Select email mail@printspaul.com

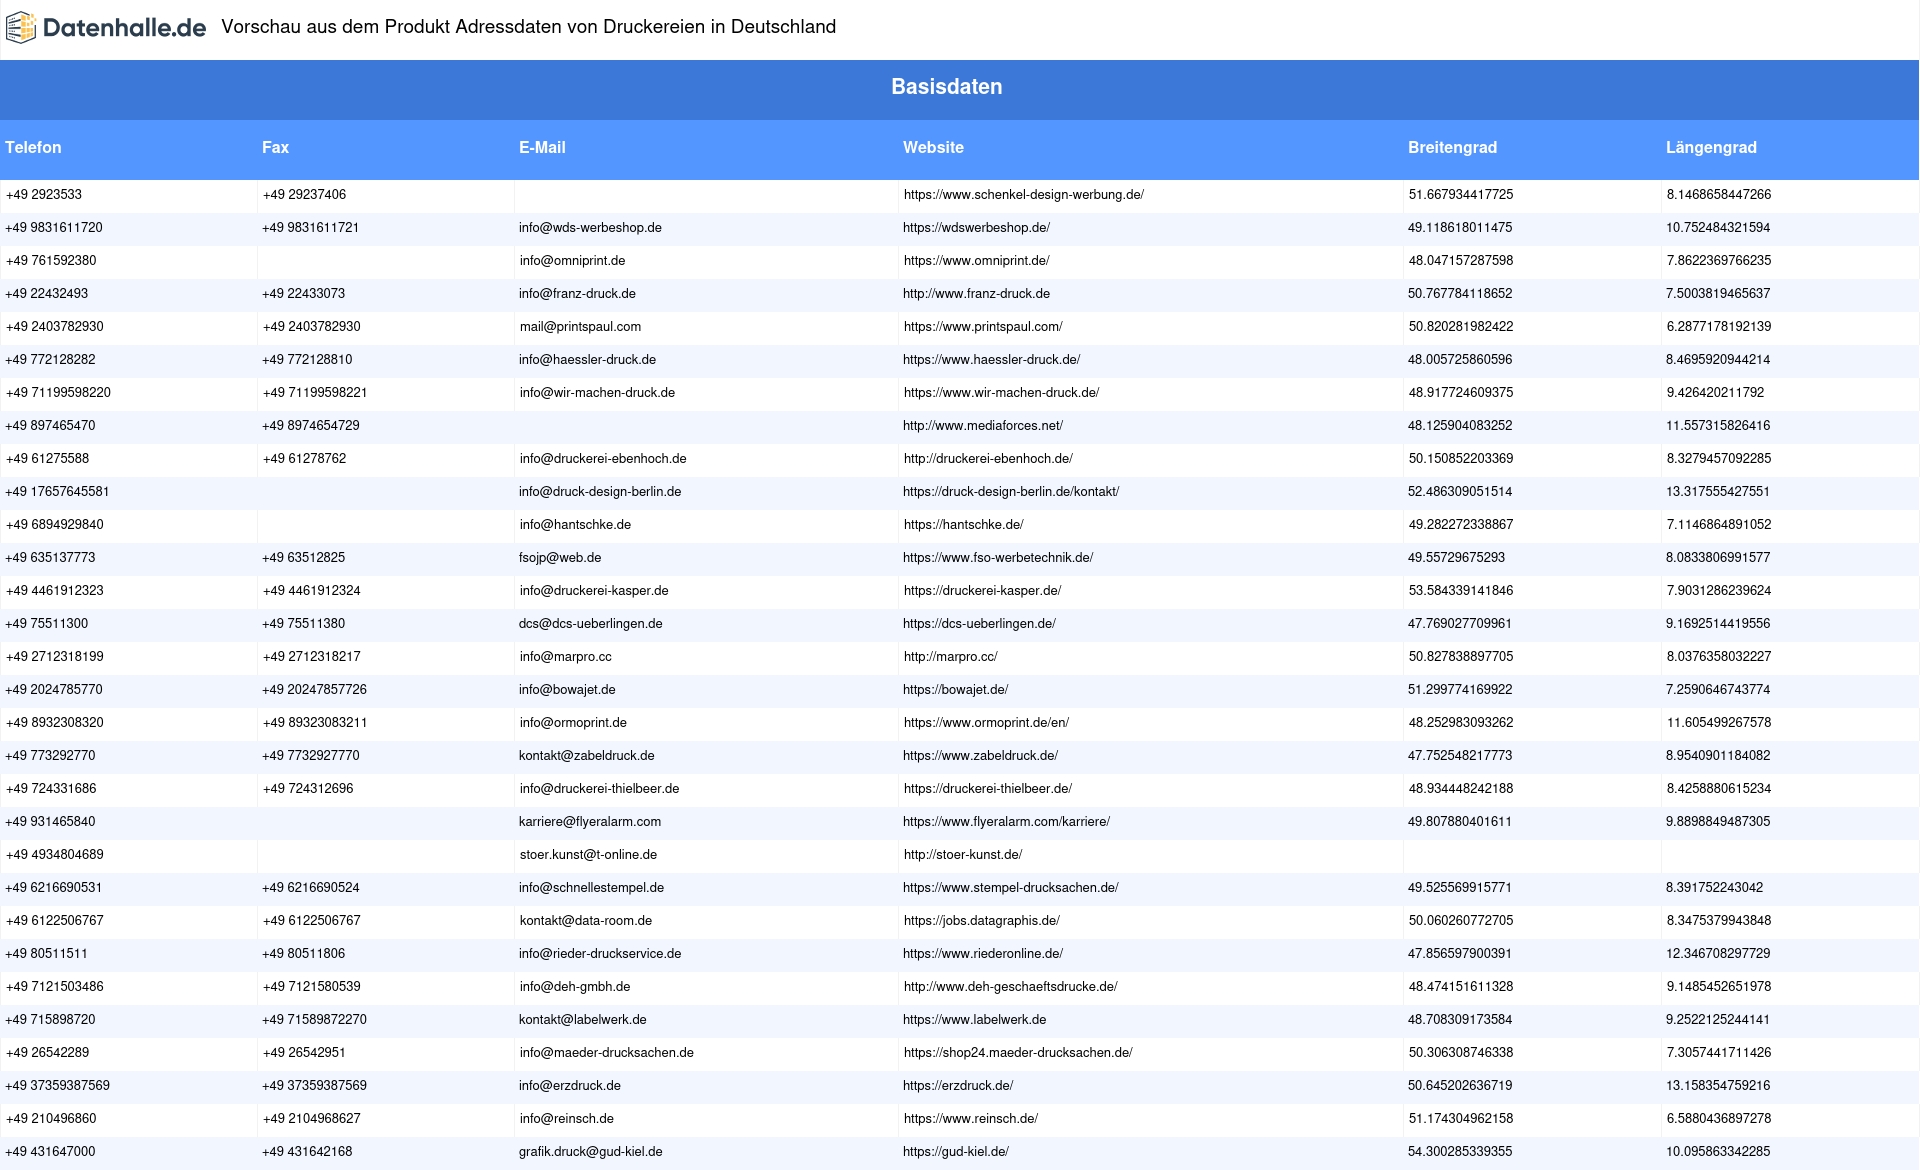coord(580,327)
